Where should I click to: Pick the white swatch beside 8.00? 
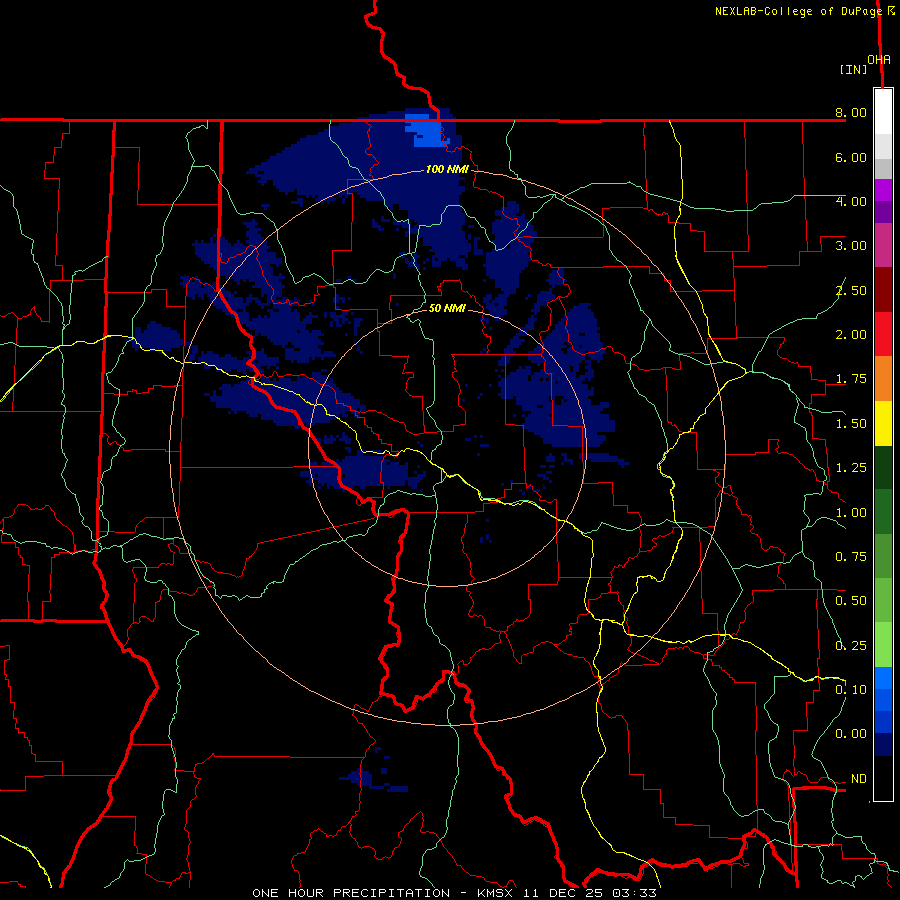[883, 111]
